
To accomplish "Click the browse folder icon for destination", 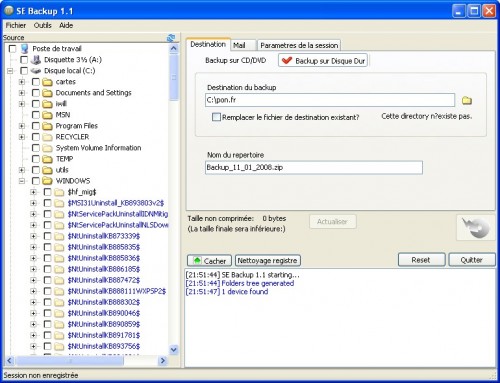I will point(467,100).
